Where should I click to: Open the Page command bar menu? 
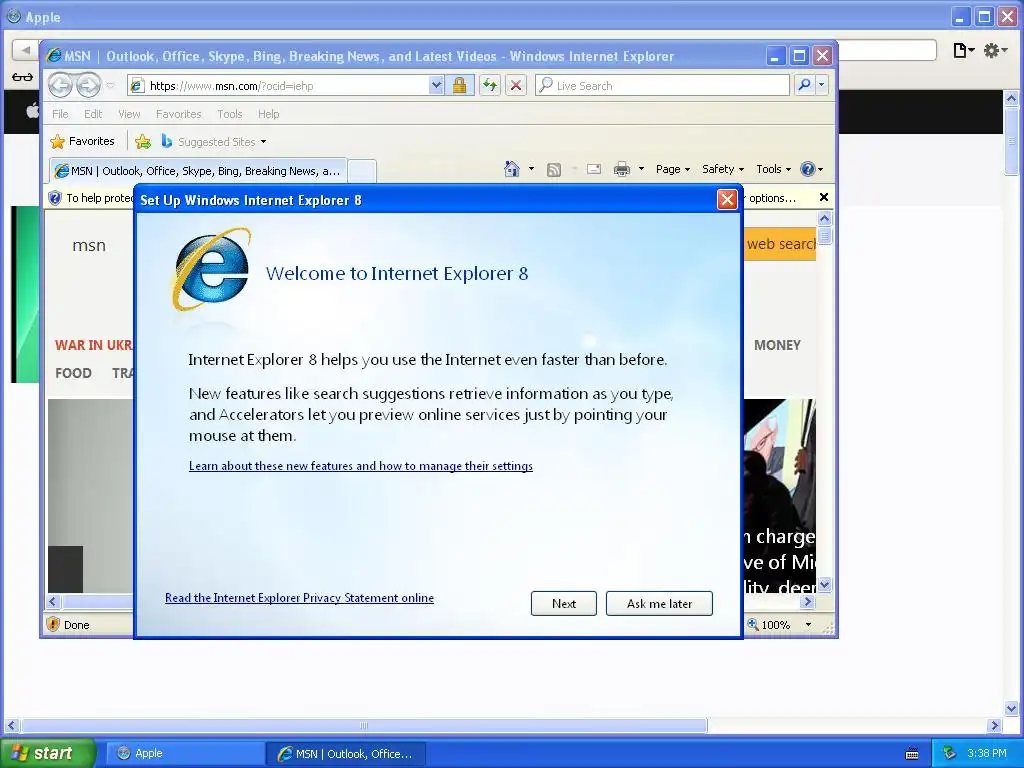click(x=673, y=169)
